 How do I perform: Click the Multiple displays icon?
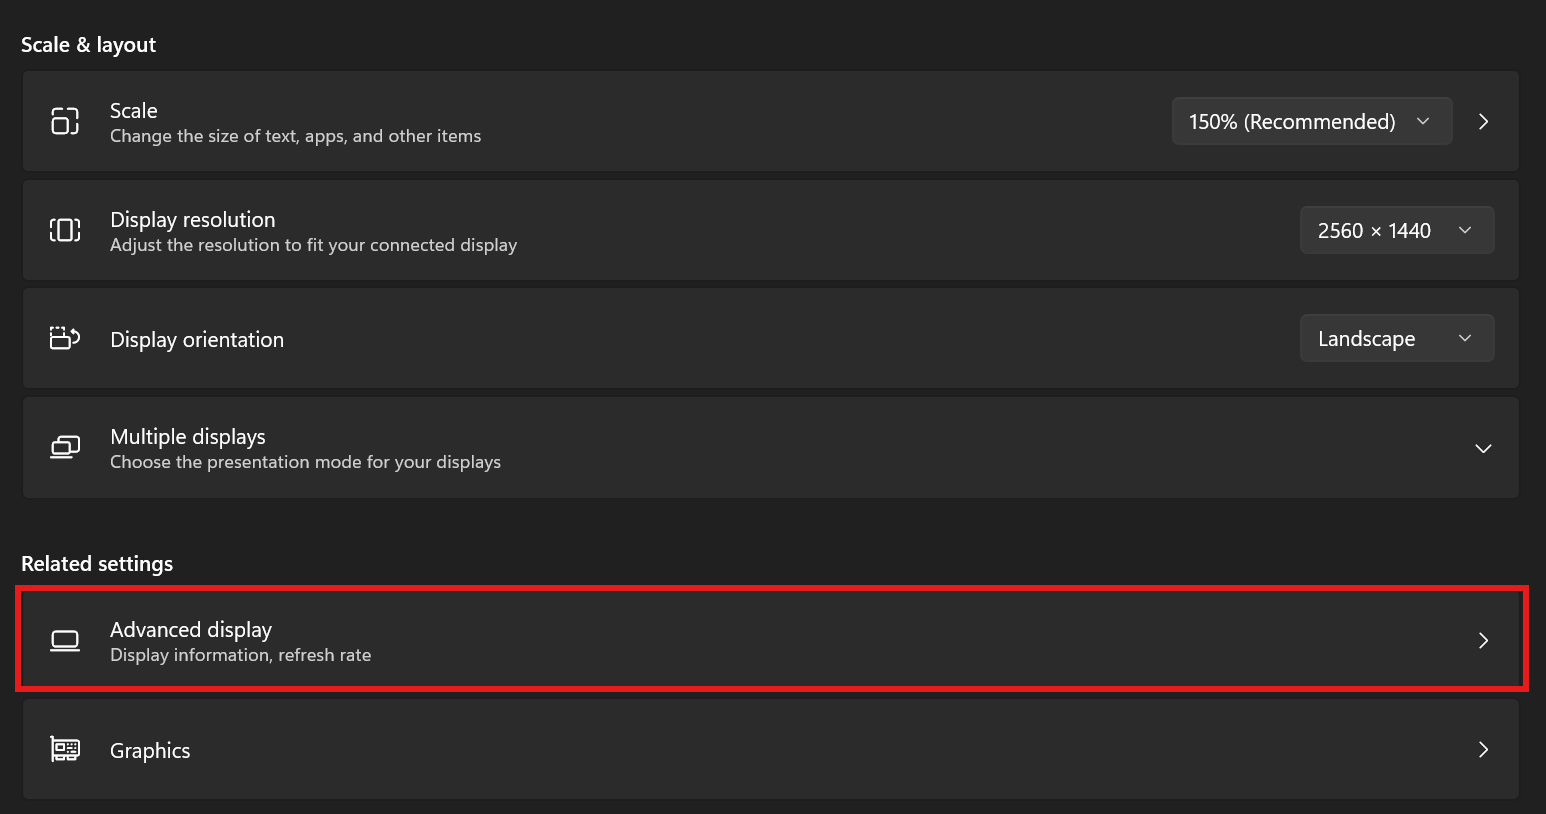click(x=65, y=447)
